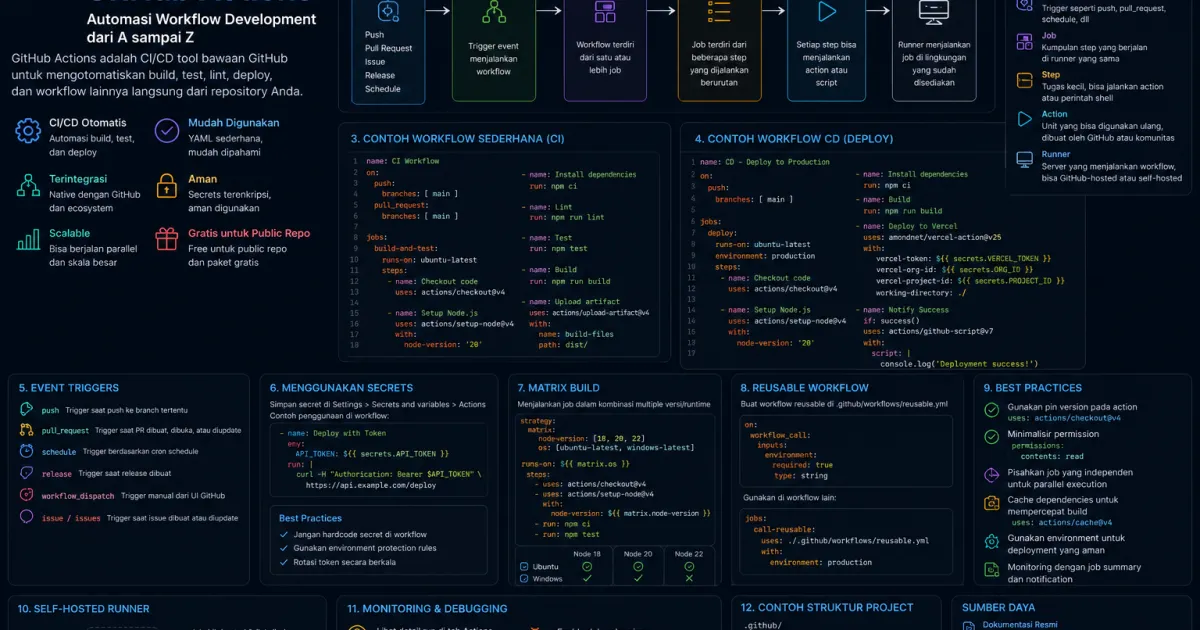
Task: Click the 12. CONTOH STRUKTUR PROJECT heading
Action: [x=827, y=607]
